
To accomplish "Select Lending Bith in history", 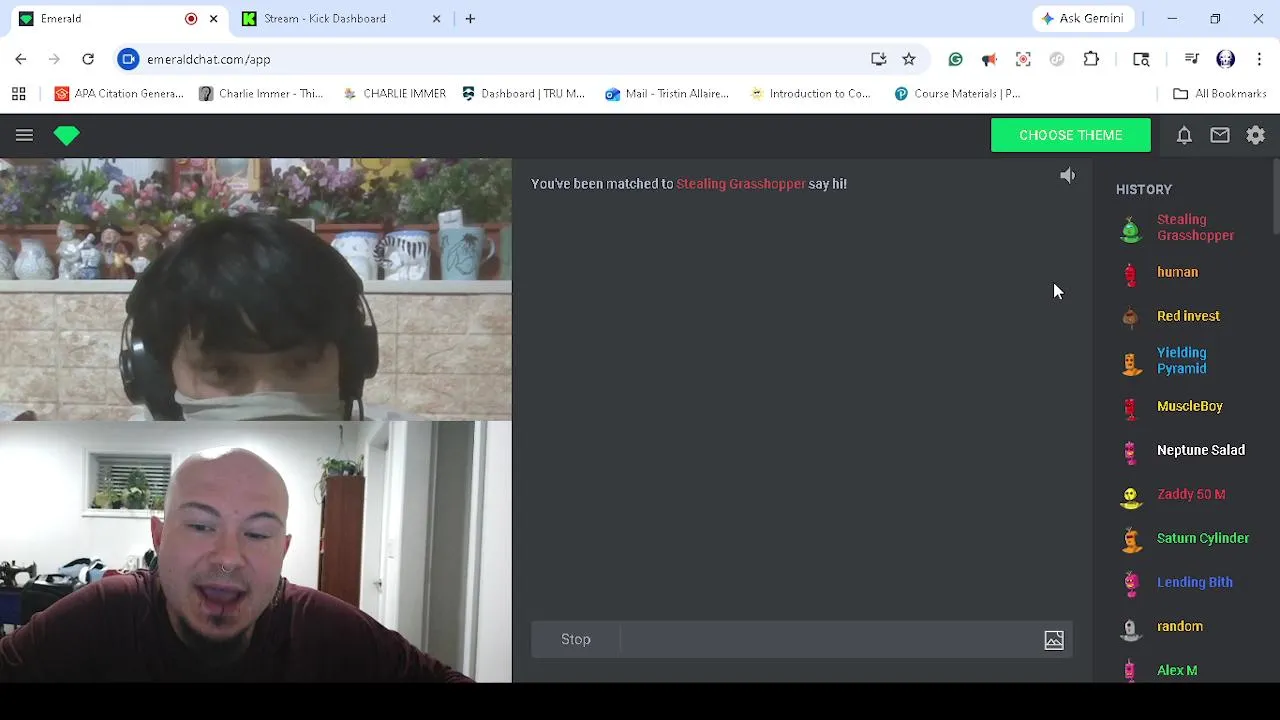I will click(1195, 582).
